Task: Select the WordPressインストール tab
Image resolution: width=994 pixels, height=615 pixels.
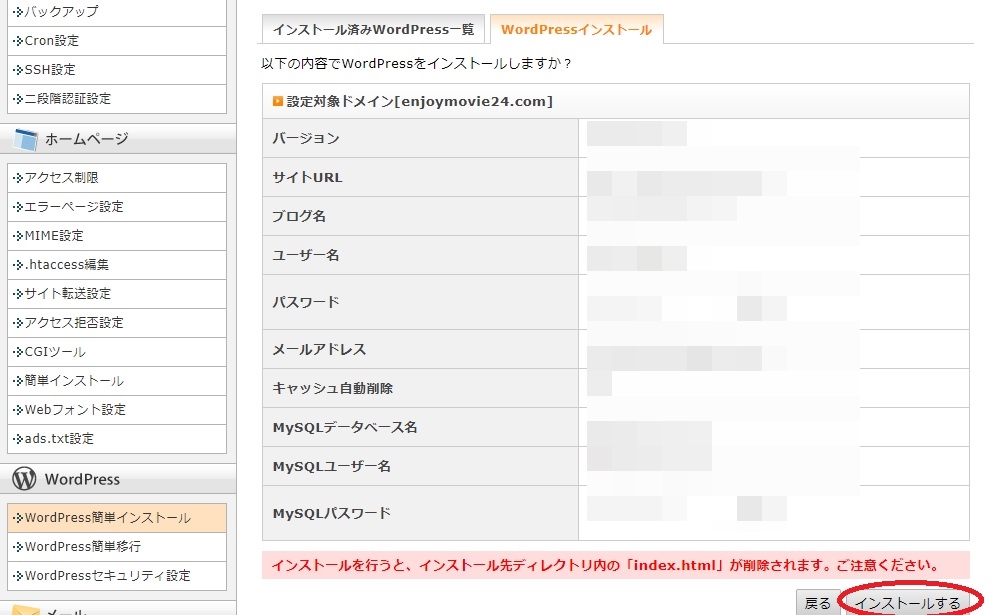Action: 576,29
